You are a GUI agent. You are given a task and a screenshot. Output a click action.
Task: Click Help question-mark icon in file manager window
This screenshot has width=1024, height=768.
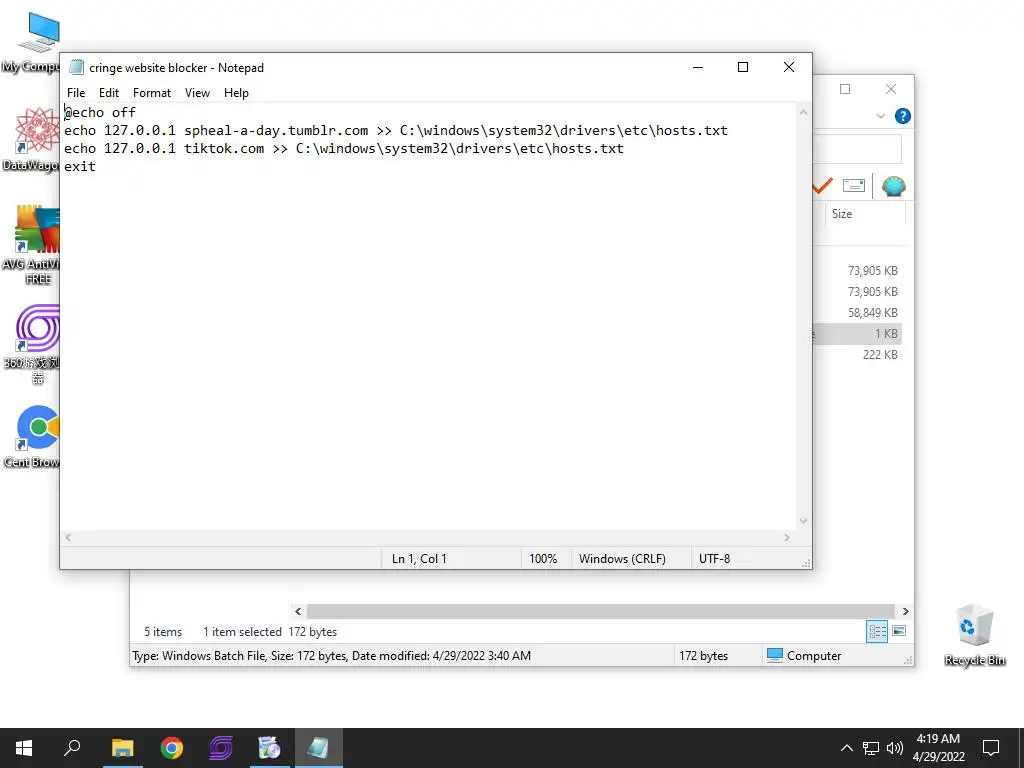pos(903,116)
